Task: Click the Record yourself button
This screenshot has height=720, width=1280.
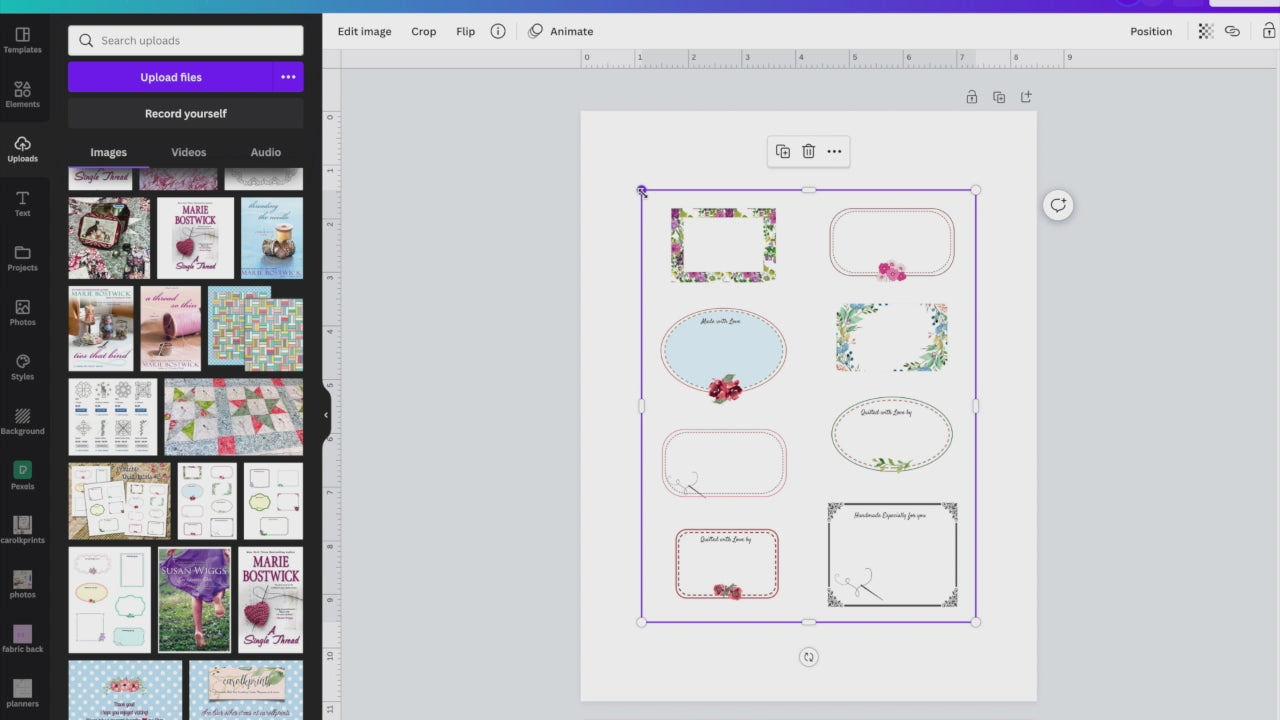Action: pos(186,113)
